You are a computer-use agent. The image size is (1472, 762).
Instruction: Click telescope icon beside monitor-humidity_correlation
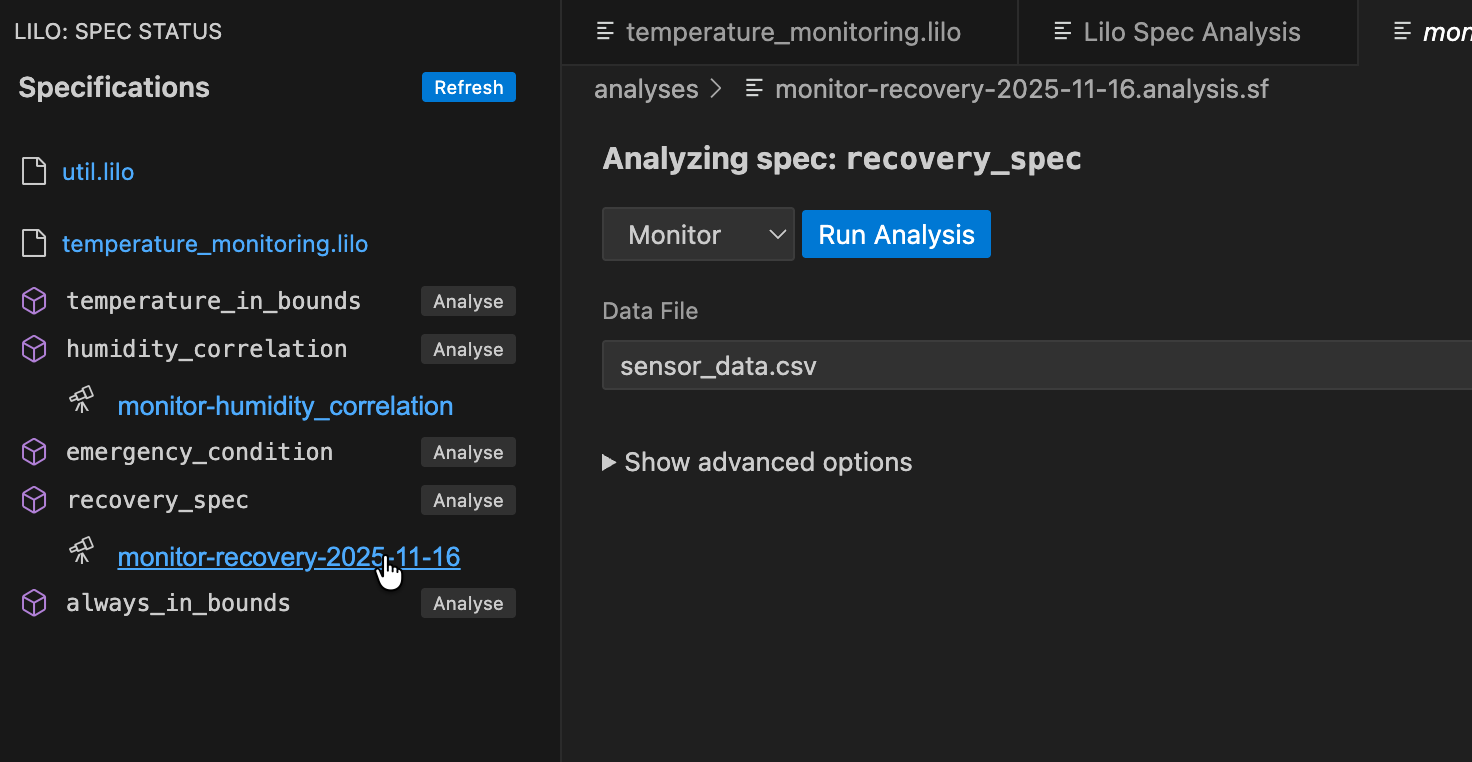pyautogui.click(x=82, y=401)
